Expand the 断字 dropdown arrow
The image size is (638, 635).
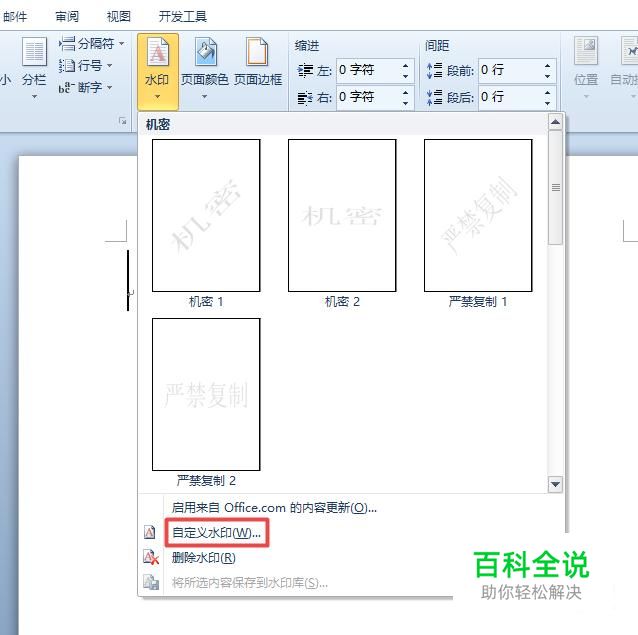point(109,87)
